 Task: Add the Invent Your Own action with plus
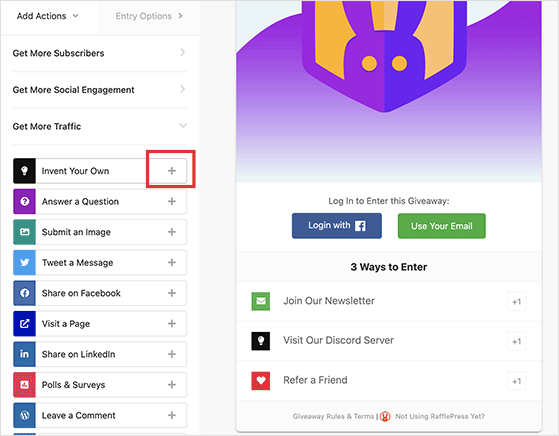pos(172,171)
